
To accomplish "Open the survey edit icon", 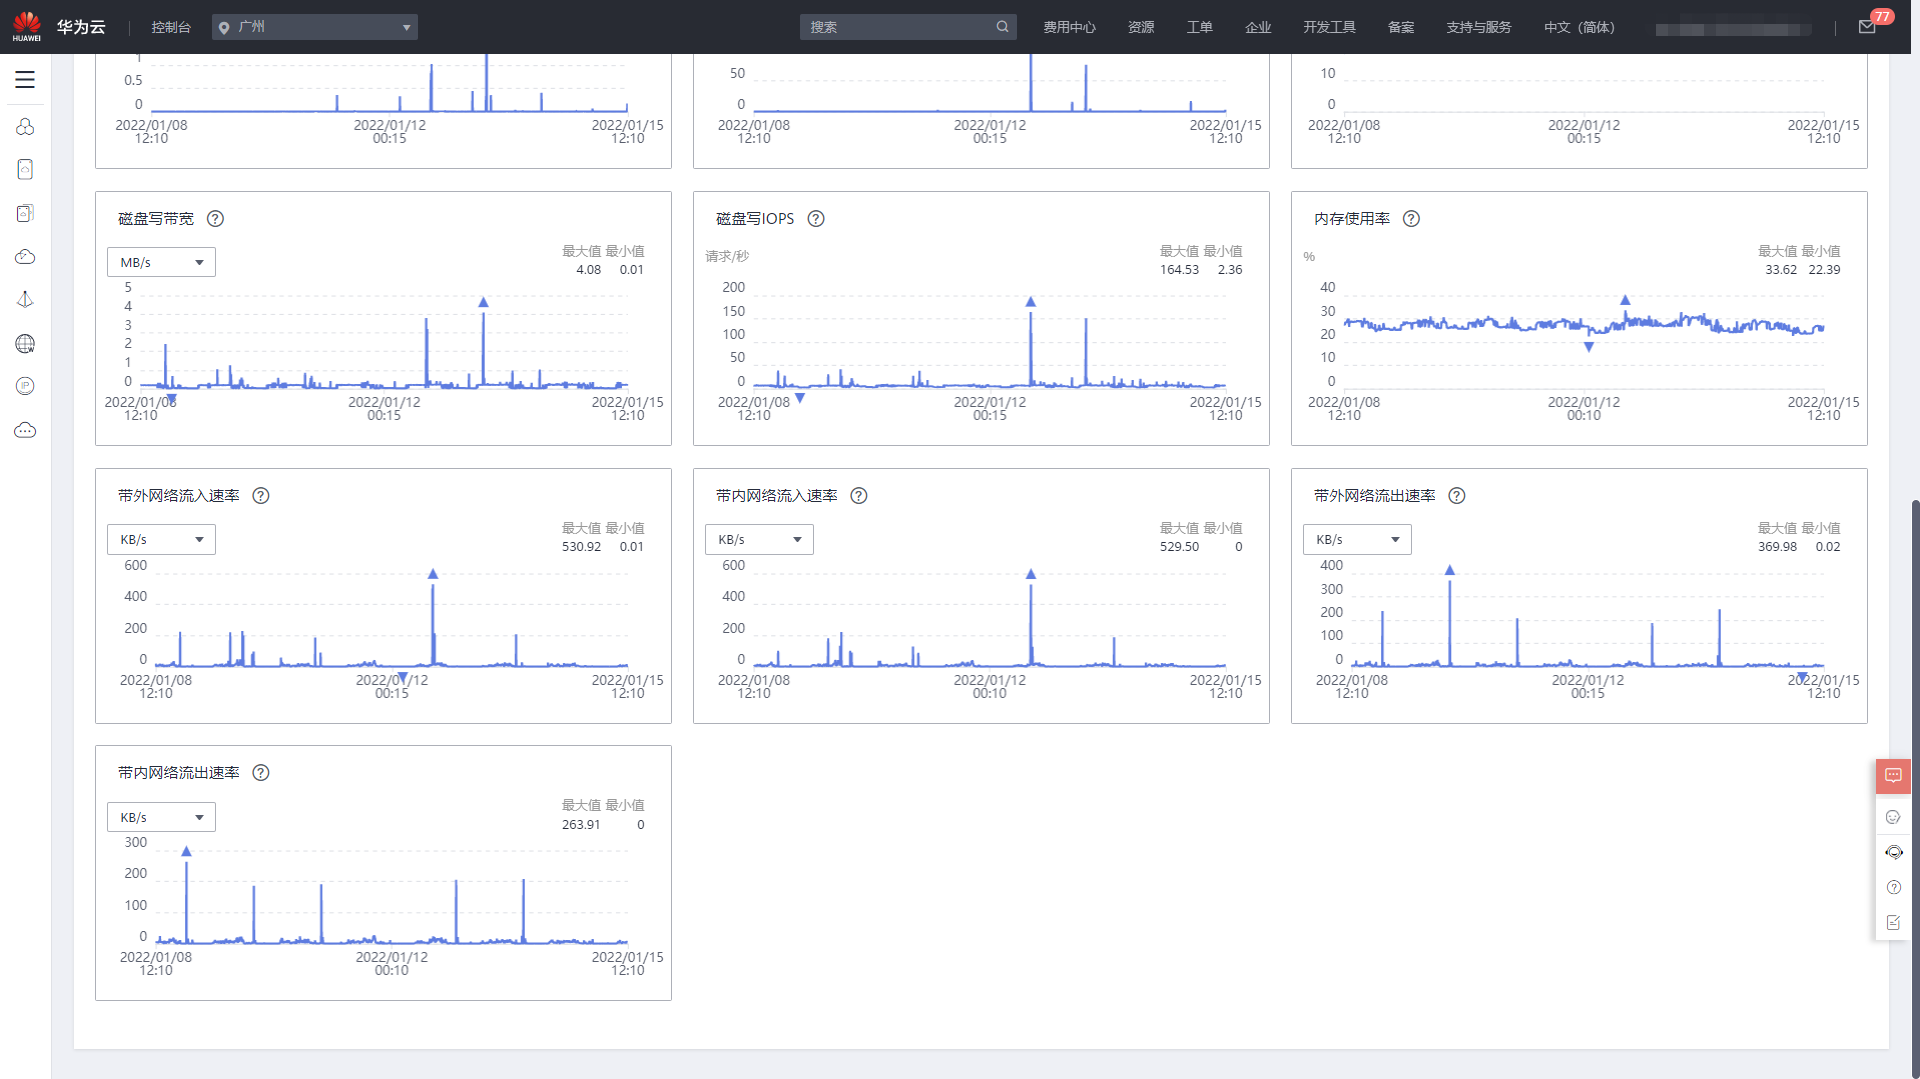I will (1893, 923).
